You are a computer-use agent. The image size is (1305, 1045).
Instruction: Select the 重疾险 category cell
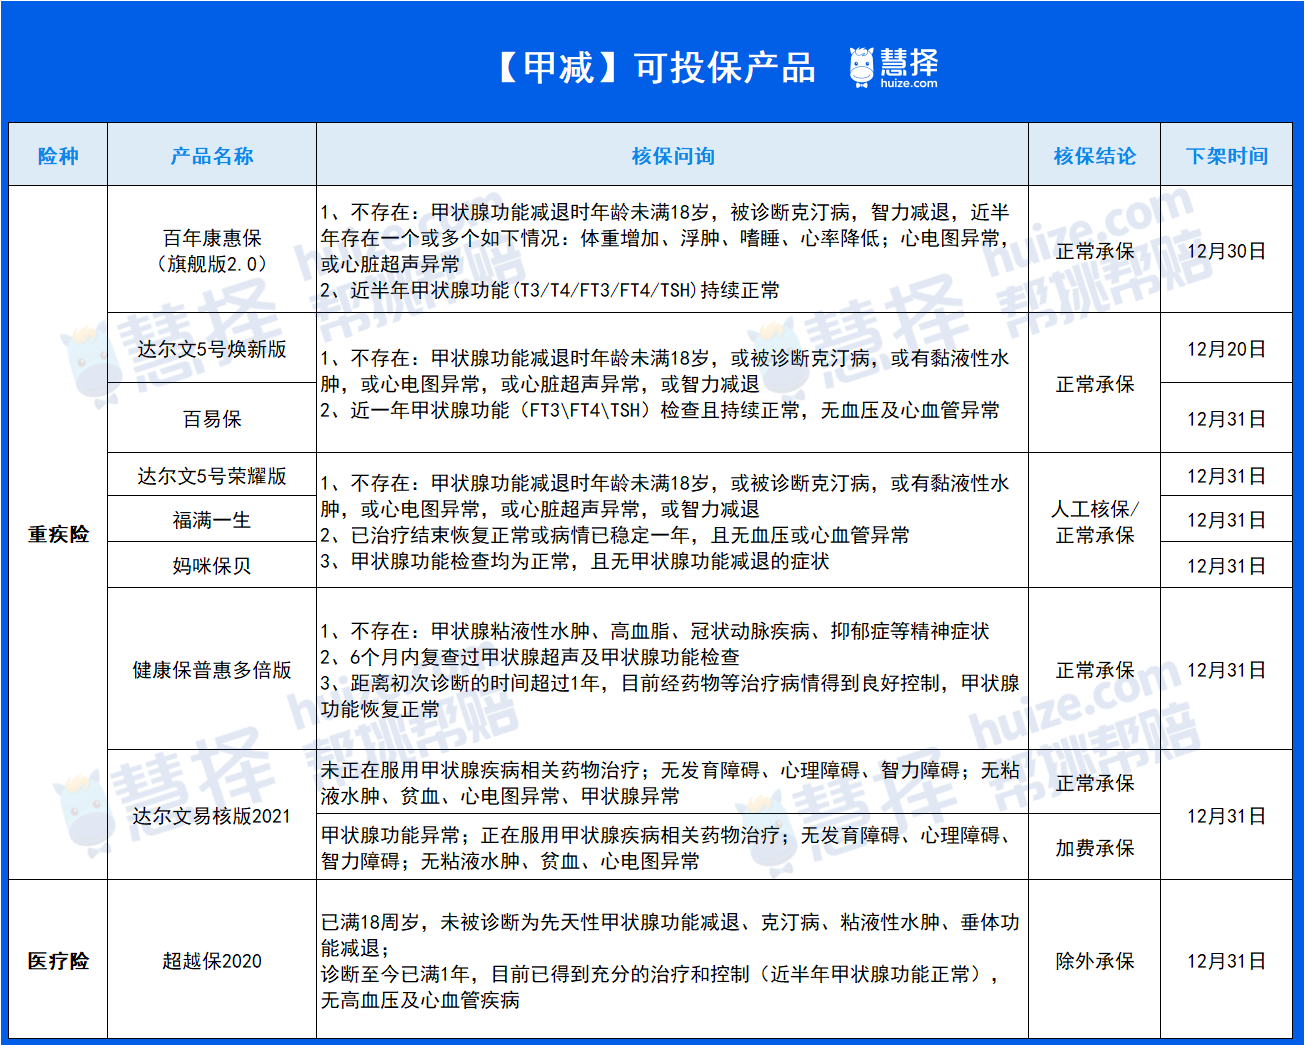(x=58, y=534)
